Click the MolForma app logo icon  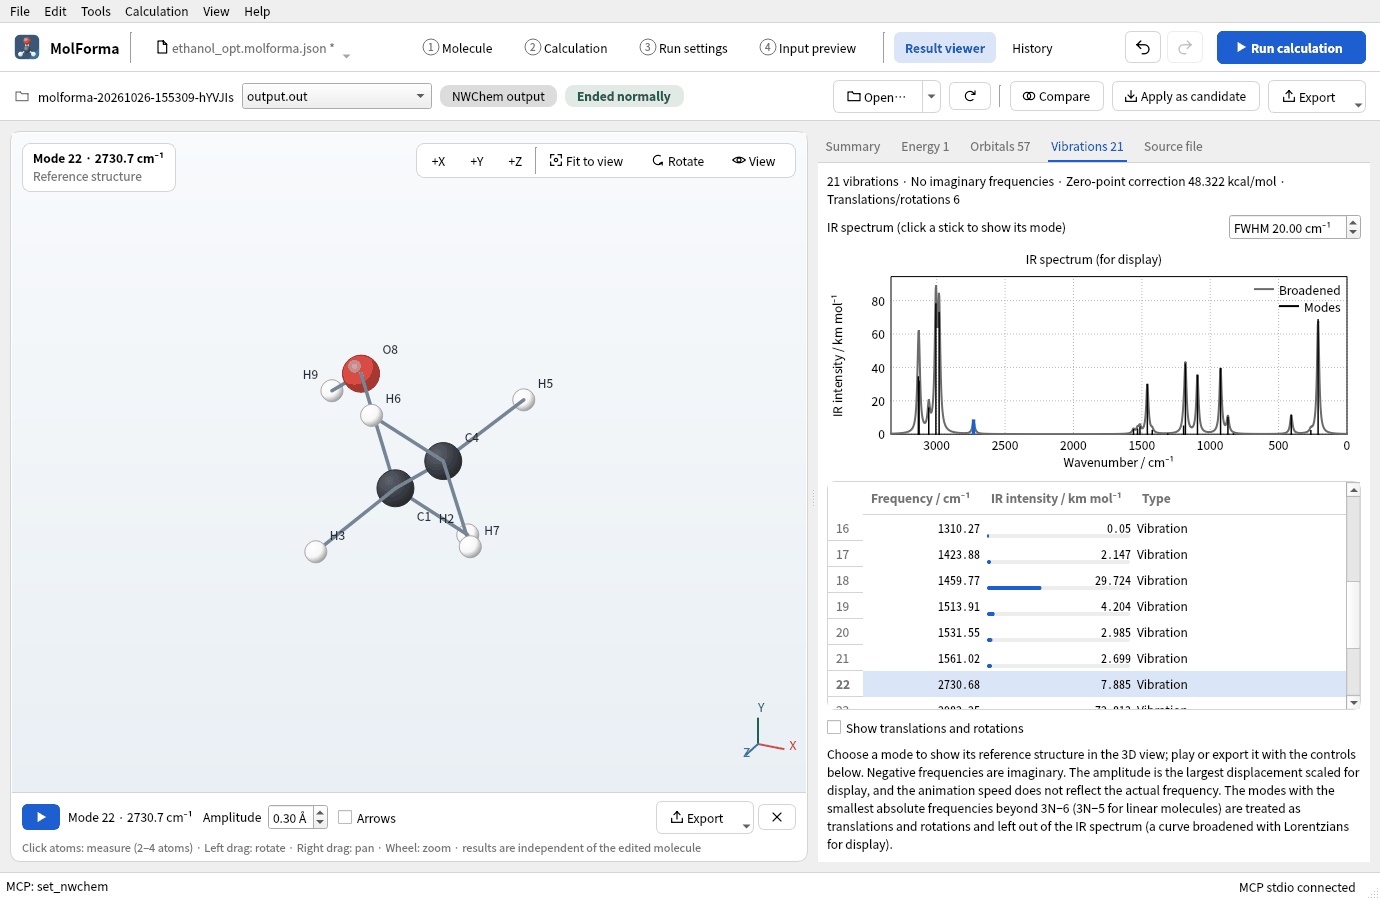point(27,47)
